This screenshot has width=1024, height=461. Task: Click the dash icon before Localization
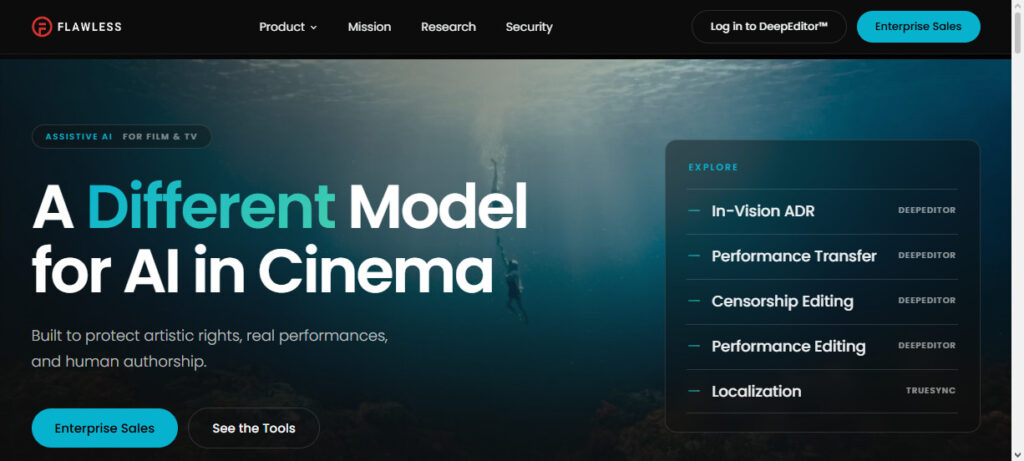[694, 391]
